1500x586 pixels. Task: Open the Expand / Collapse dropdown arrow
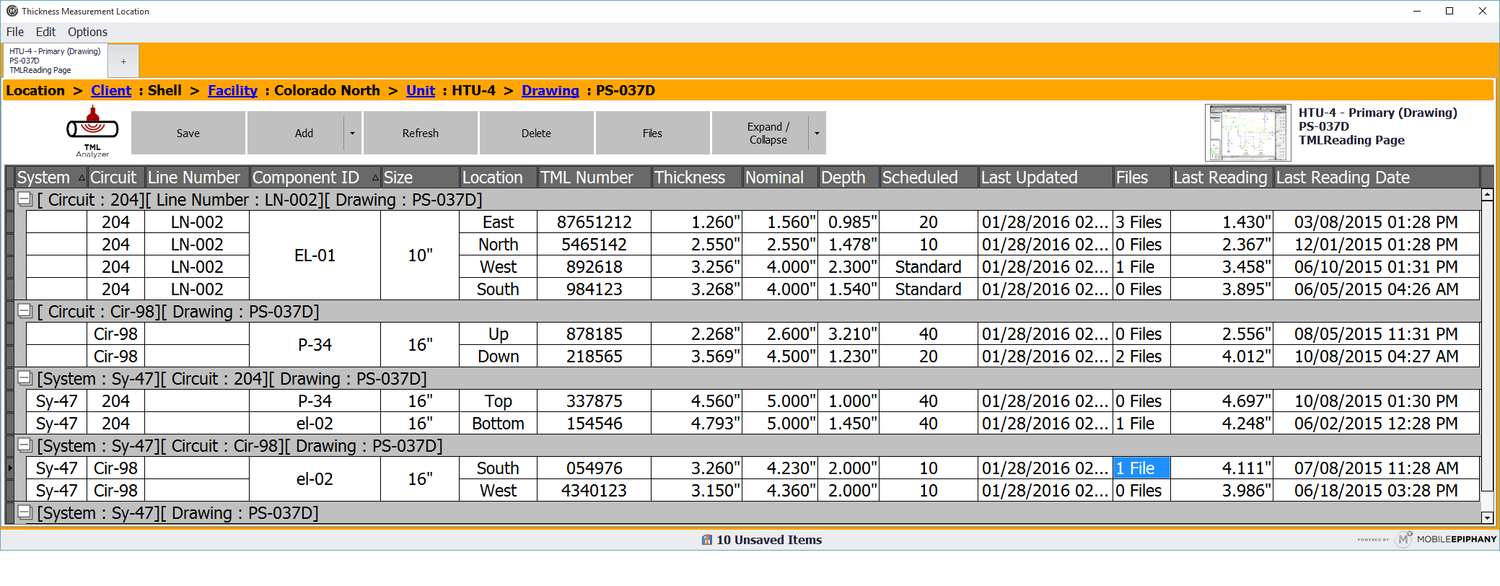(x=817, y=133)
